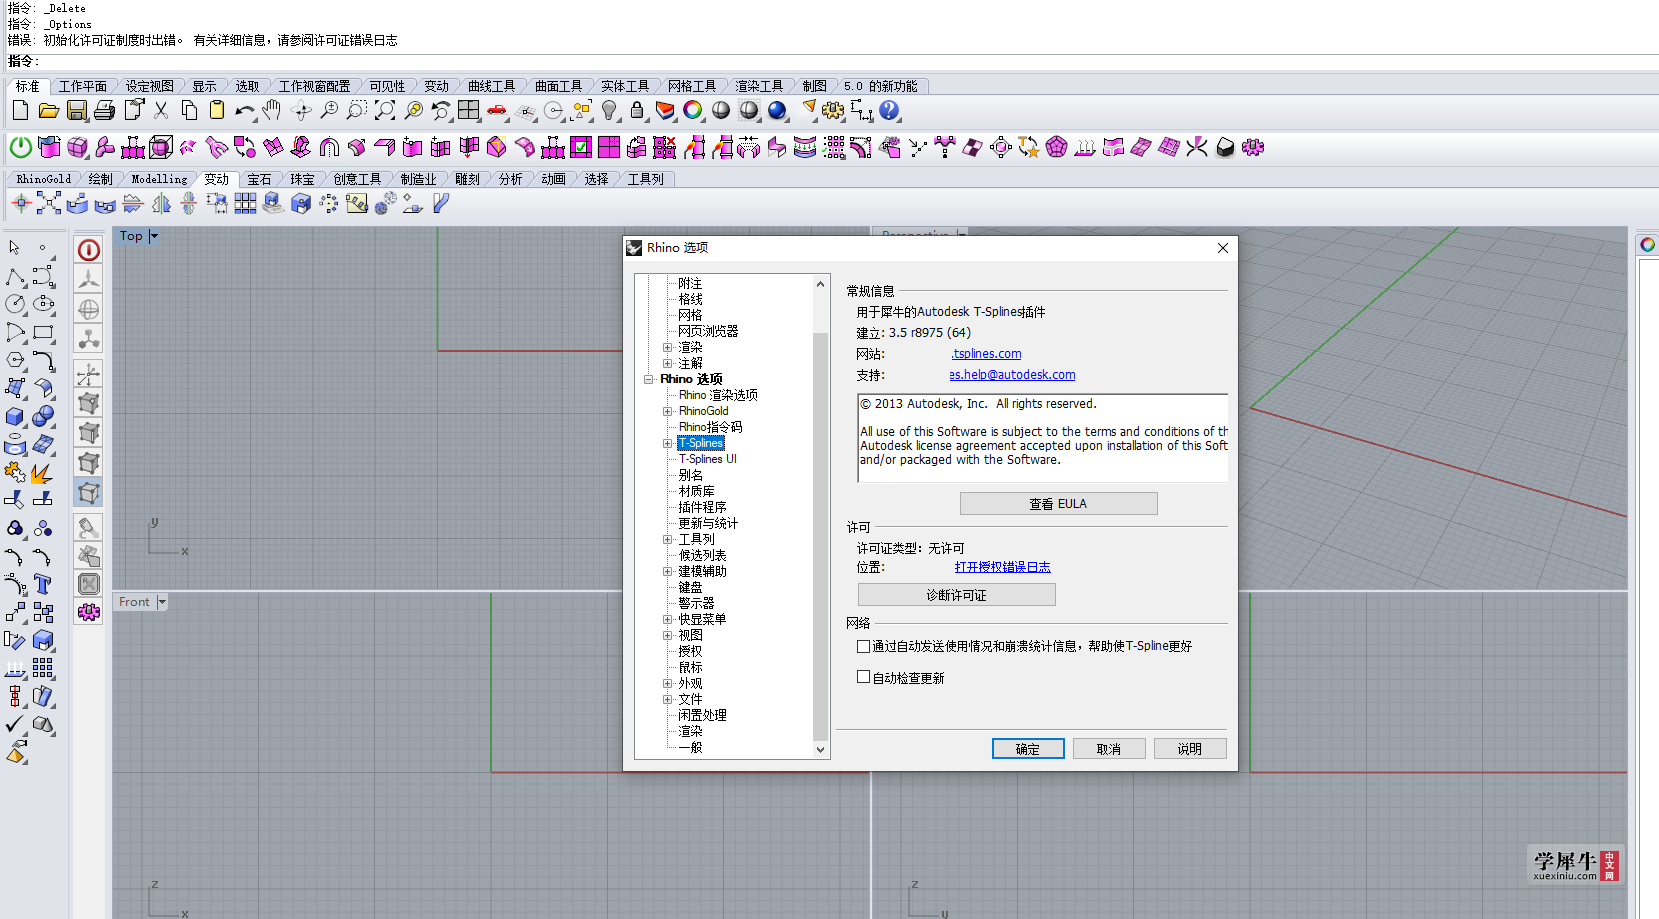Click the gear Options icon
Screen dimensions: 1659x919
tap(833, 111)
